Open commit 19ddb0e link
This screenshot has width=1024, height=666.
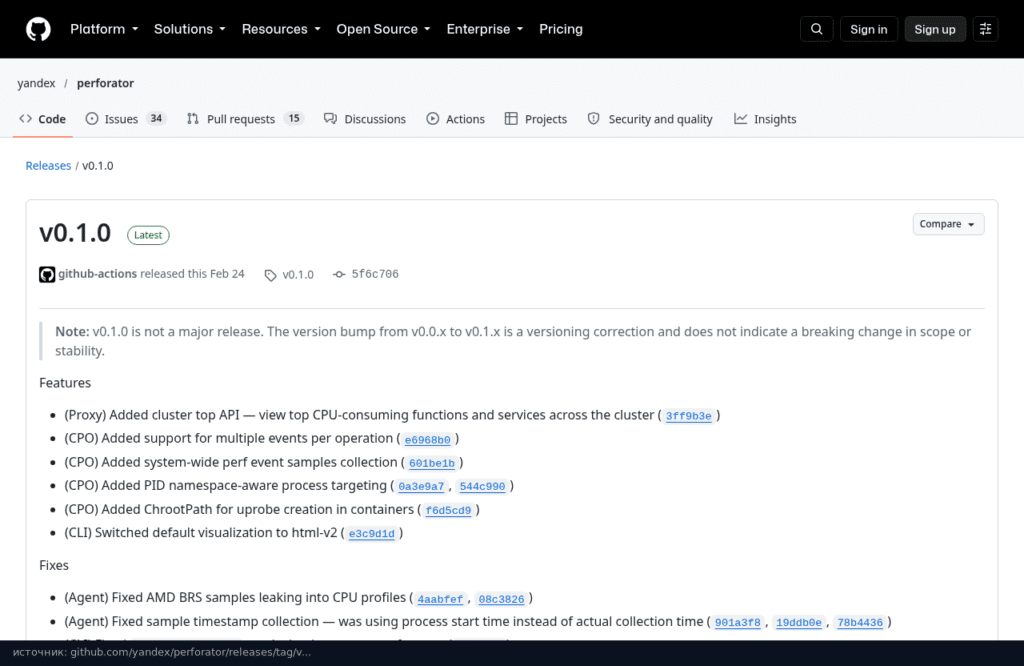pyautogui.click(x=799, y=622)
